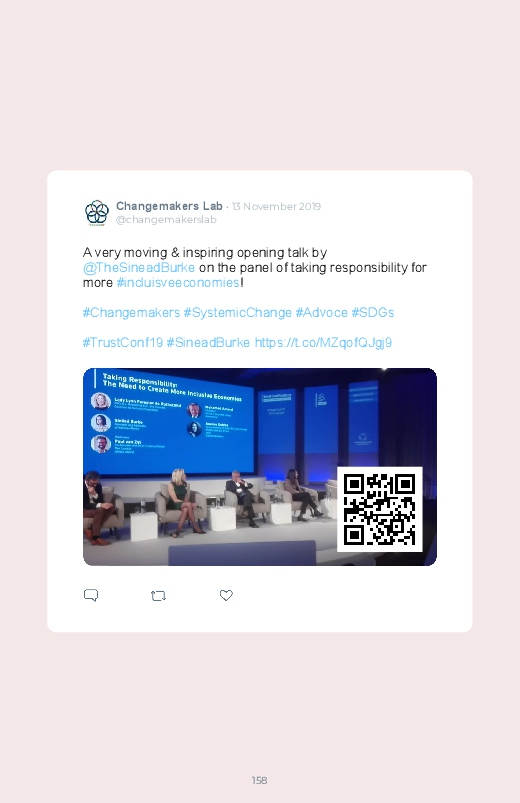Open the #TrustConf19 hashtag
Screen dimensions: 520x803
tap(122, 343)
